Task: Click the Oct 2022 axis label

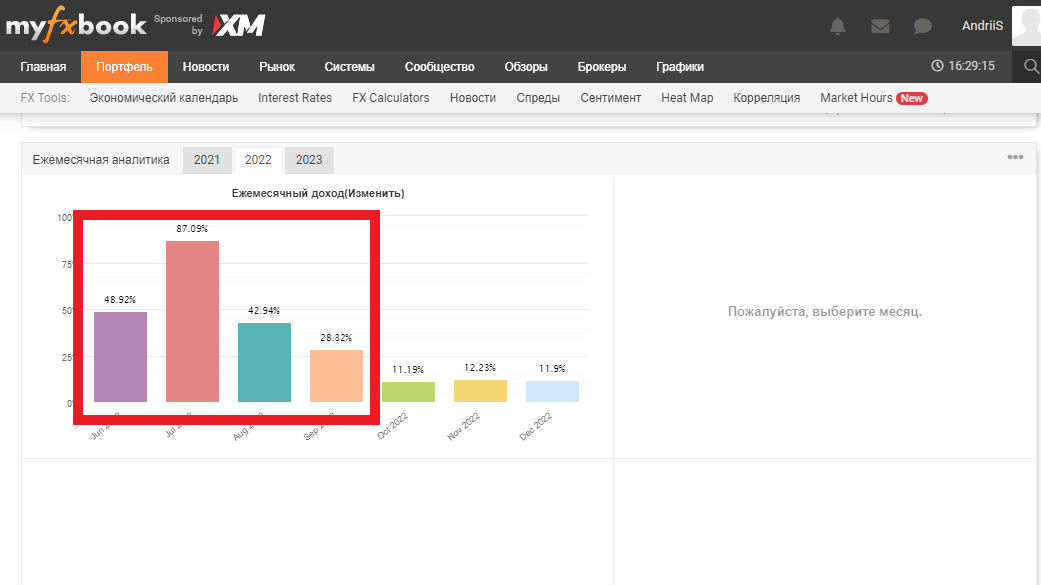Action: tap(392, 426)
